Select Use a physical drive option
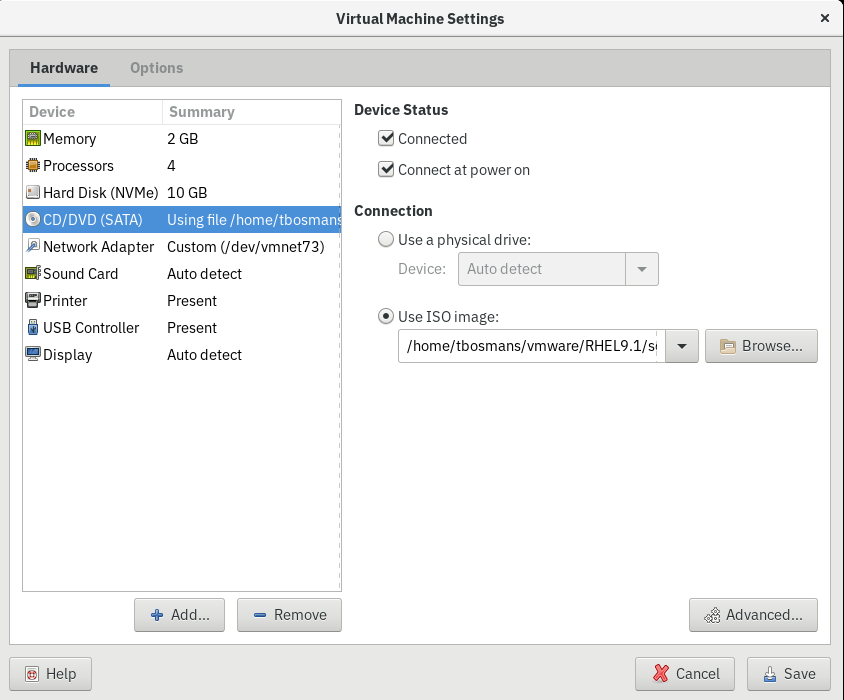 click(386, 240)
